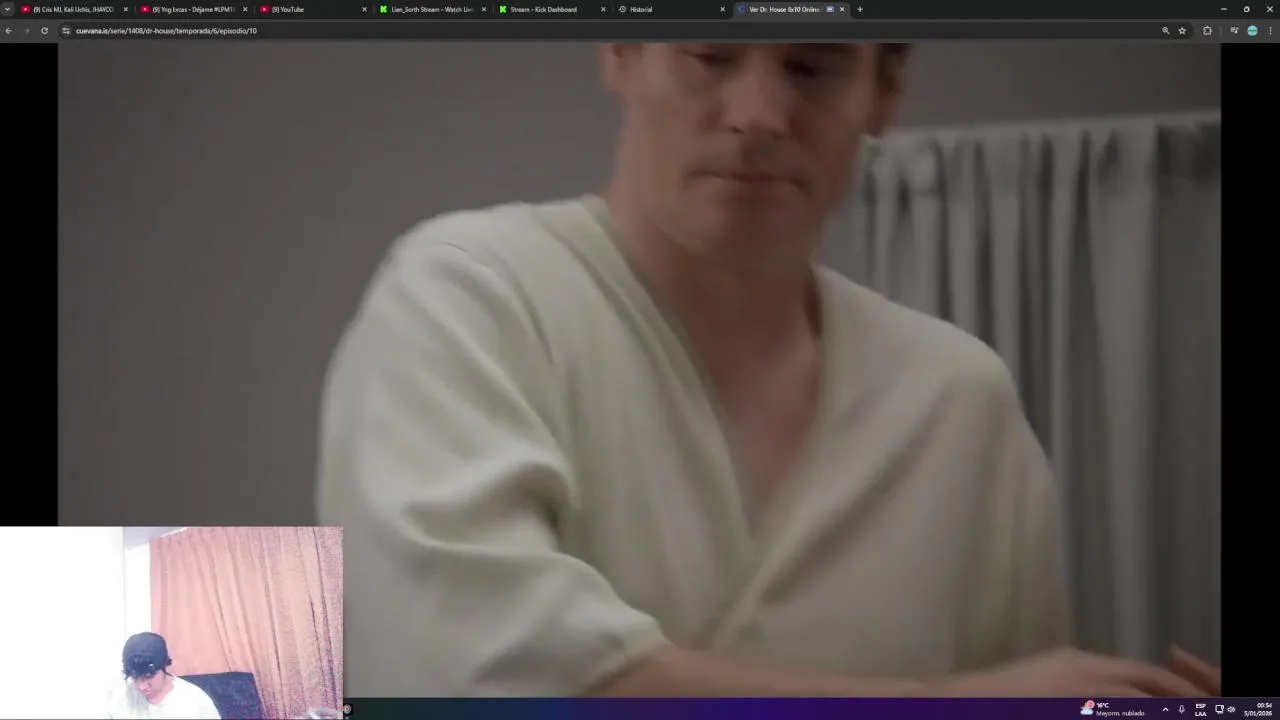This screenshot has width=1280, height=720.
Task: Open the green Chrome profile avatar
Action: (x=1252, y=31)
